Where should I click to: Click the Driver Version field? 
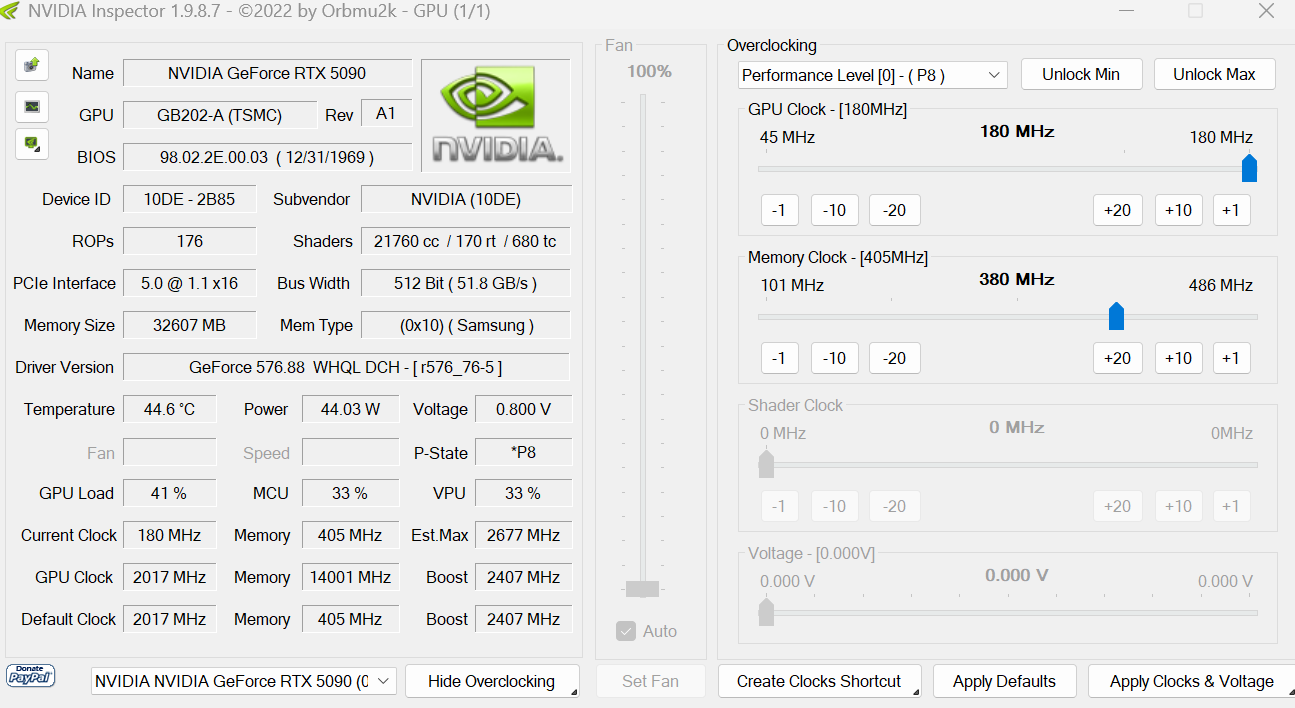[346, 367]
